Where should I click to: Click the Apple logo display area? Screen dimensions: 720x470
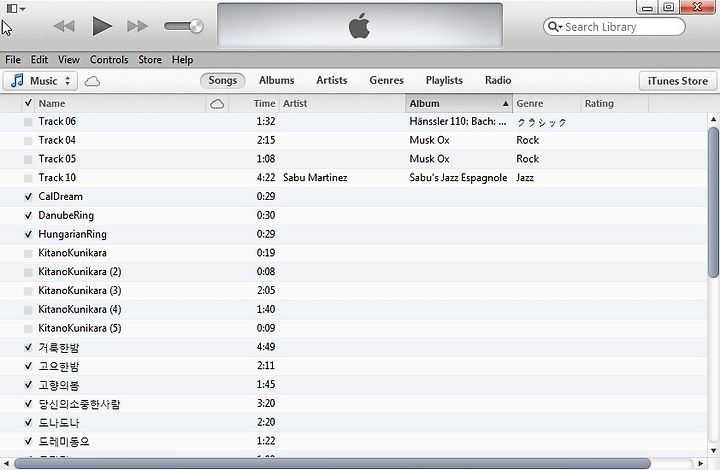pyautogui.click(x=360, y=25)
